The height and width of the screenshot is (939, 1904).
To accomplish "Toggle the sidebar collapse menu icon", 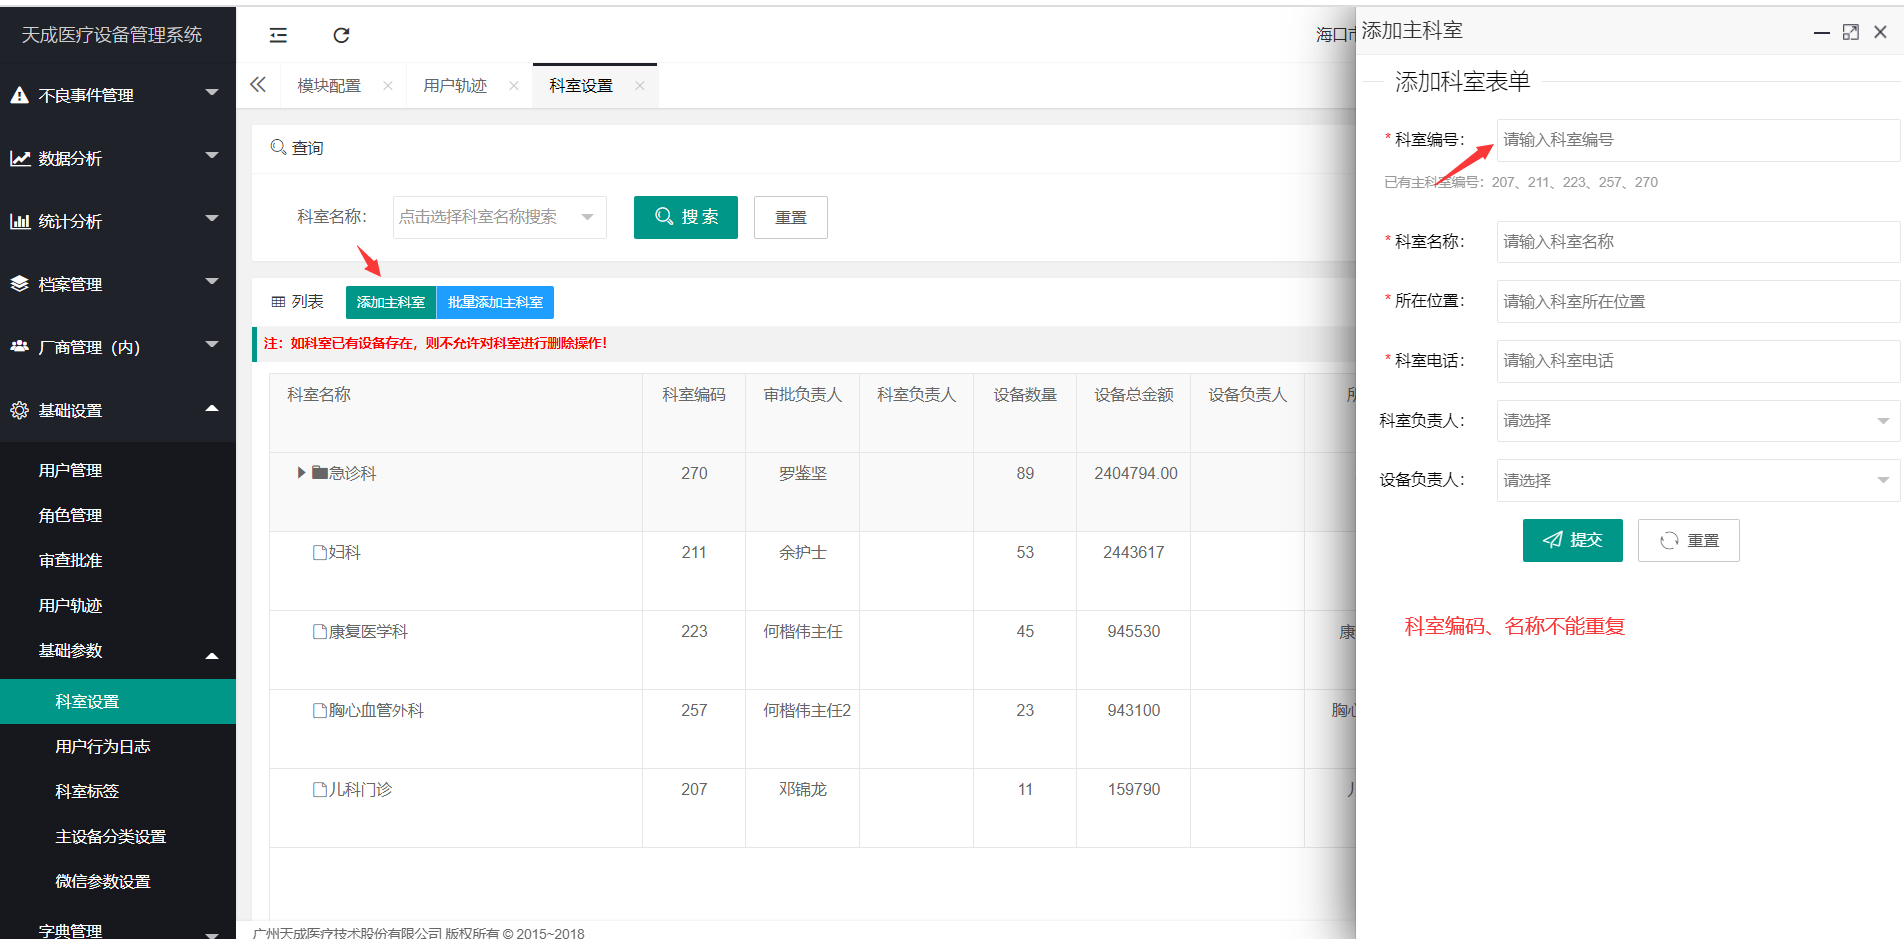I will 278,36.
